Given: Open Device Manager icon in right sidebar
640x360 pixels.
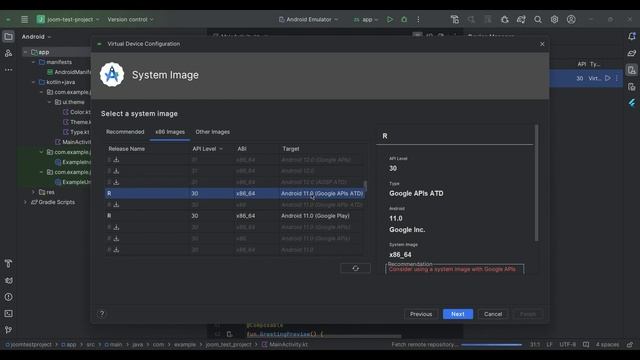Looking at the screenshot, I should (632, 70).
